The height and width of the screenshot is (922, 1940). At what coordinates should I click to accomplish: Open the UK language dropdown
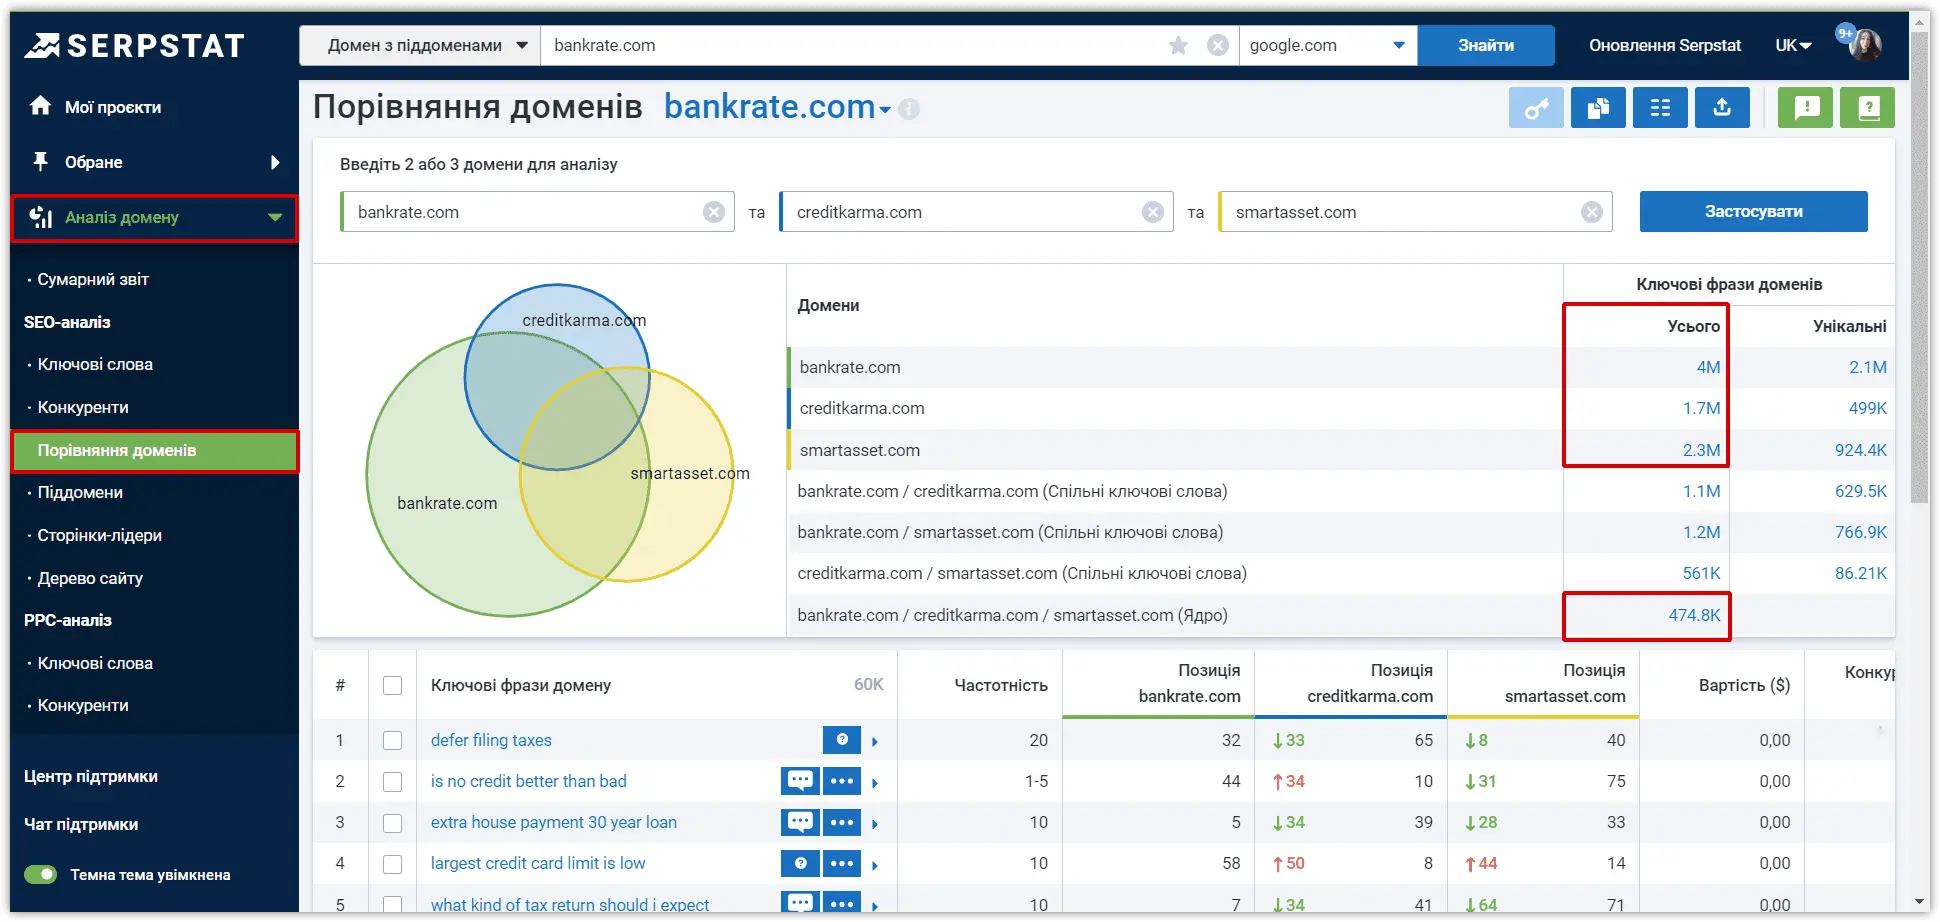1794,45
